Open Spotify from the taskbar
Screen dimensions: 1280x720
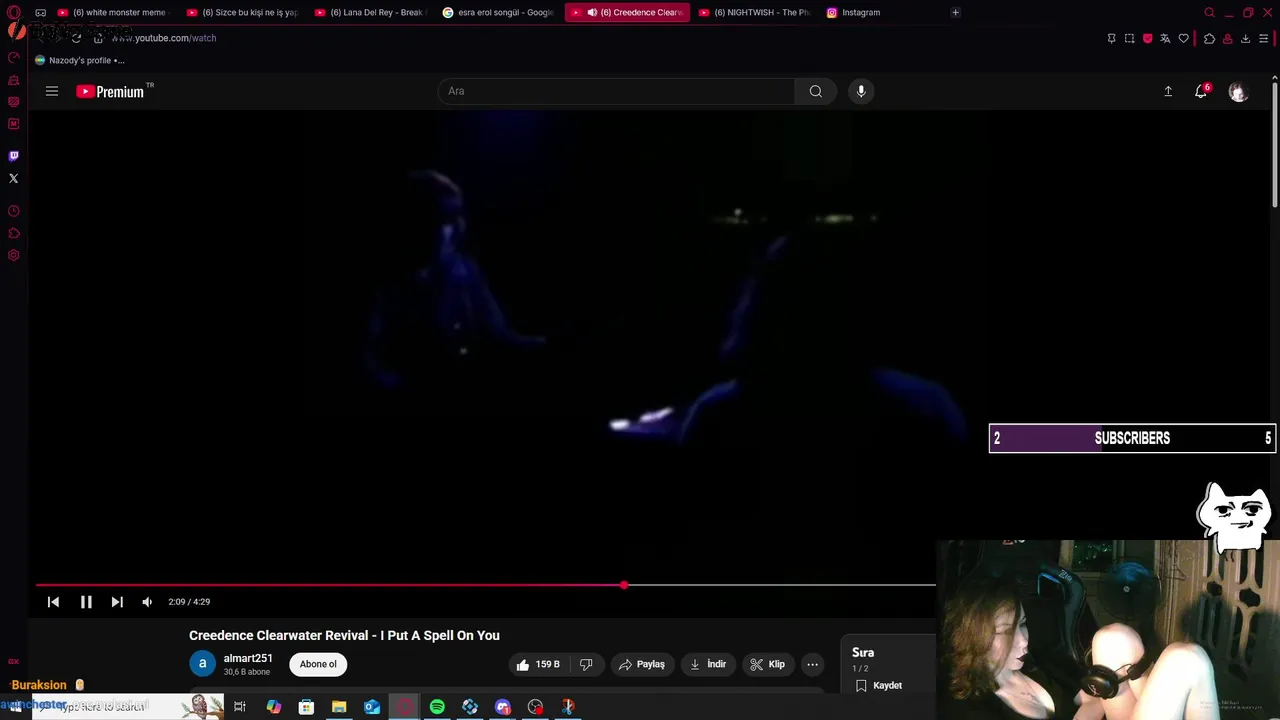coord(437,707)
